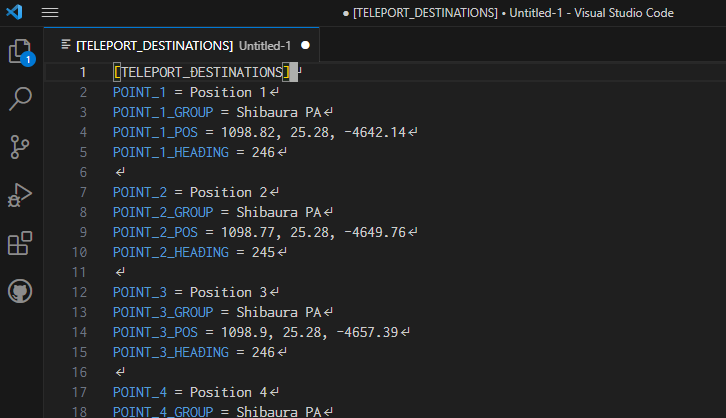The width and height of the screenshot is (726, 418).
Task: Click the POINT_4_GROUP key on line 18
Action: 163,412
